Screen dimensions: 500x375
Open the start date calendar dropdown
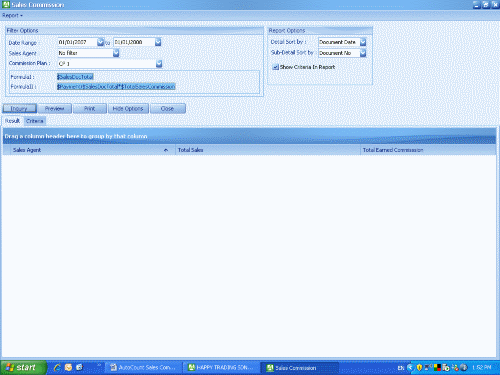tap(100, 42)
